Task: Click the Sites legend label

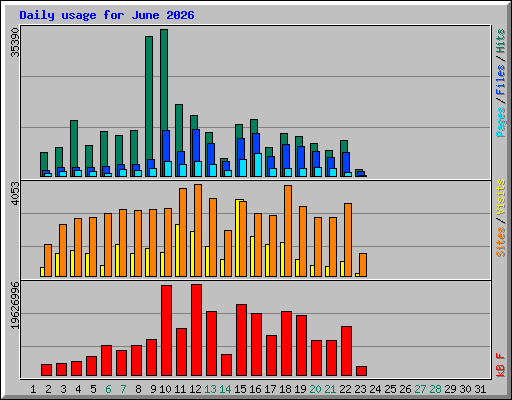Action: tap(501, 242)
